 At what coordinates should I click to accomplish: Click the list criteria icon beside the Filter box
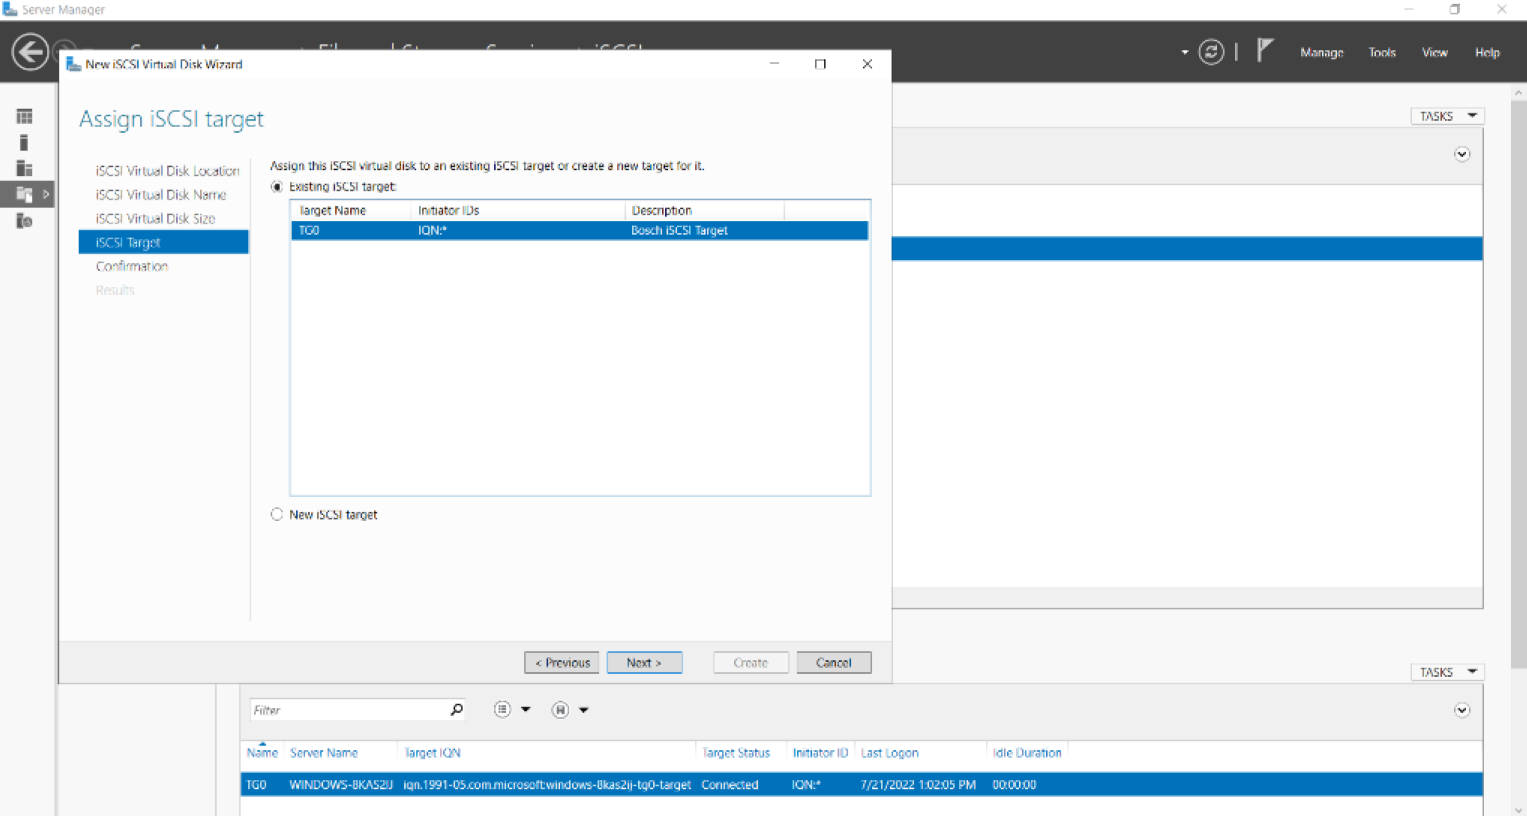coord(502,710)
